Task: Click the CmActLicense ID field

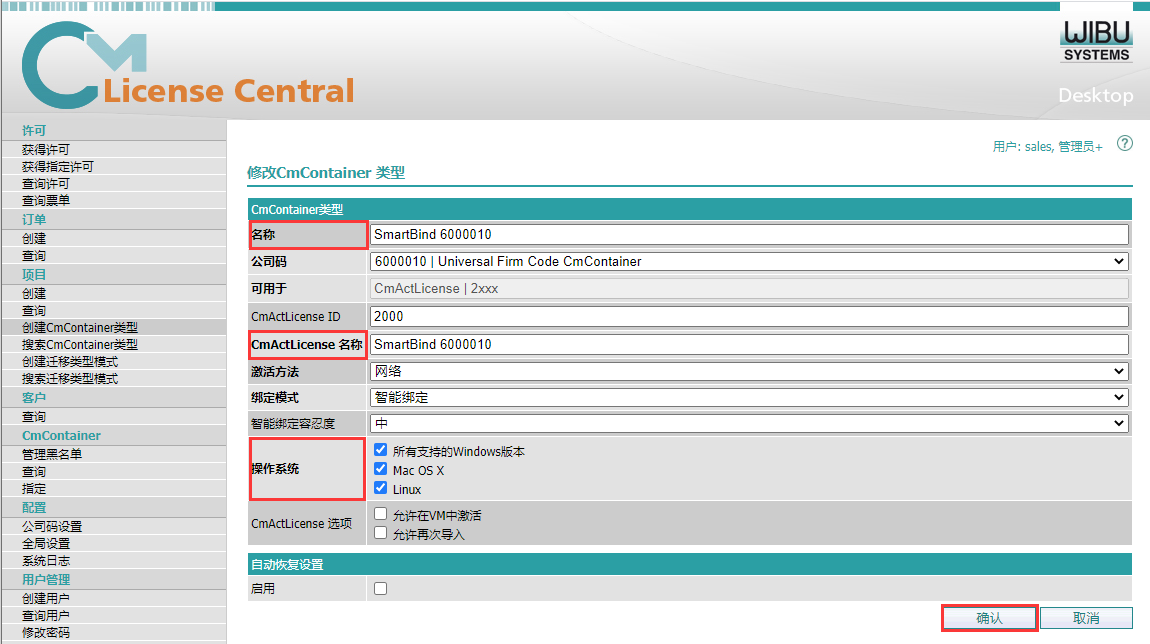Action: point(749,316)
